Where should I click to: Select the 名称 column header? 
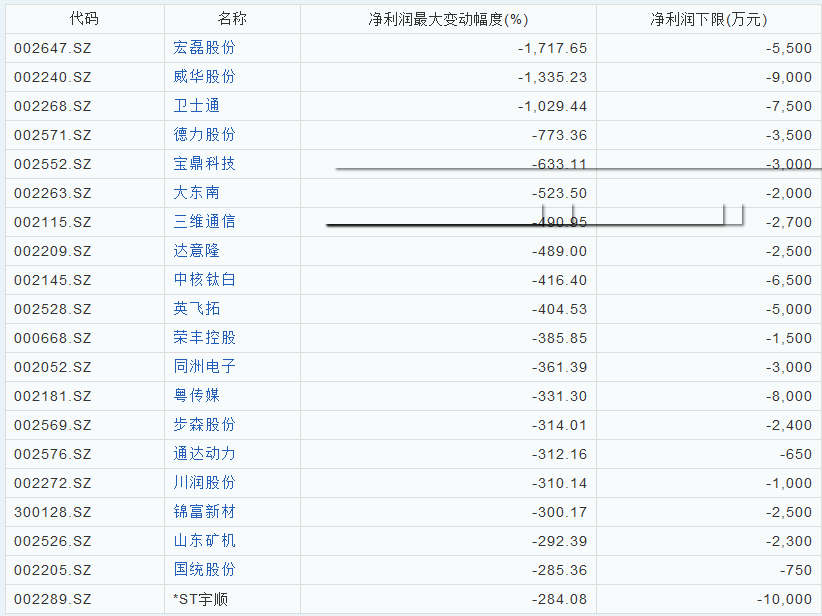coord(232,19)
